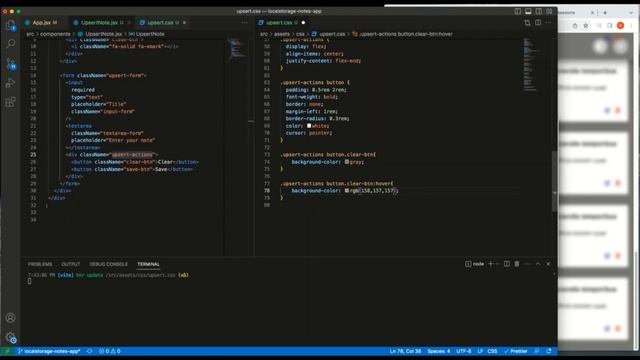Image resolution: width=640 pixels, height=360 pixels.
Task: Open a new tab in browser window
Action: pos(605,13)
